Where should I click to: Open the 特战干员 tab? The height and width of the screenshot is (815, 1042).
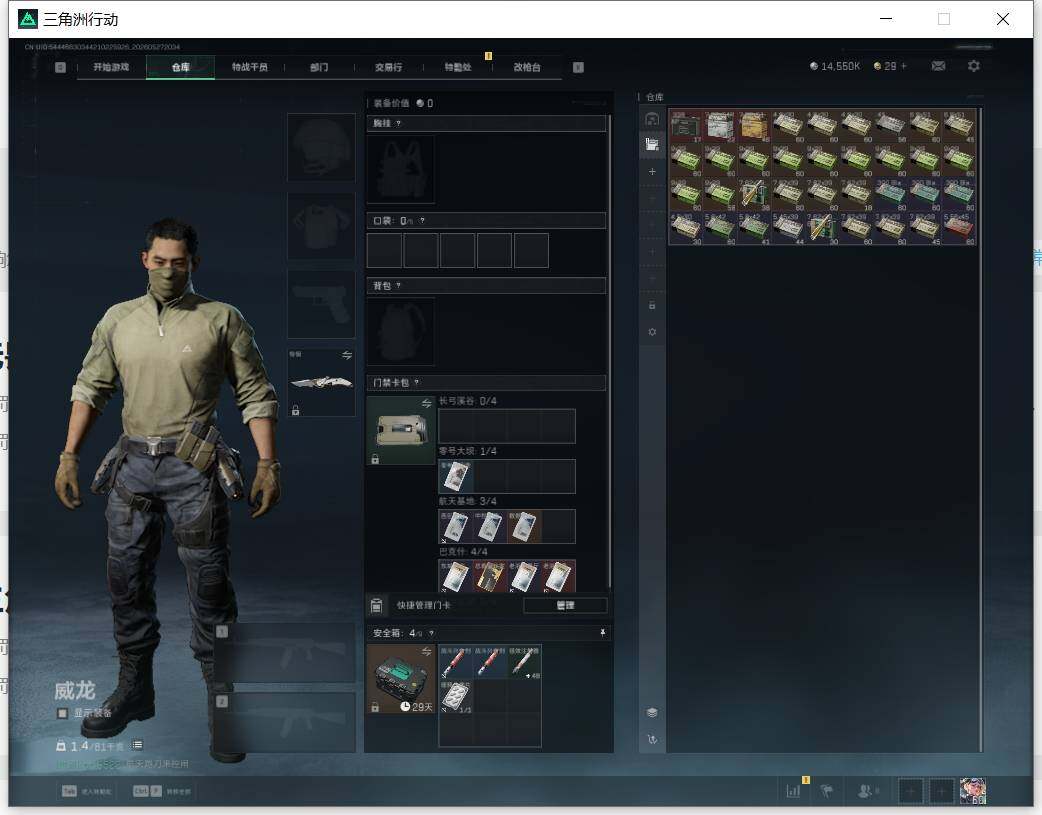[x=249, y=67]
